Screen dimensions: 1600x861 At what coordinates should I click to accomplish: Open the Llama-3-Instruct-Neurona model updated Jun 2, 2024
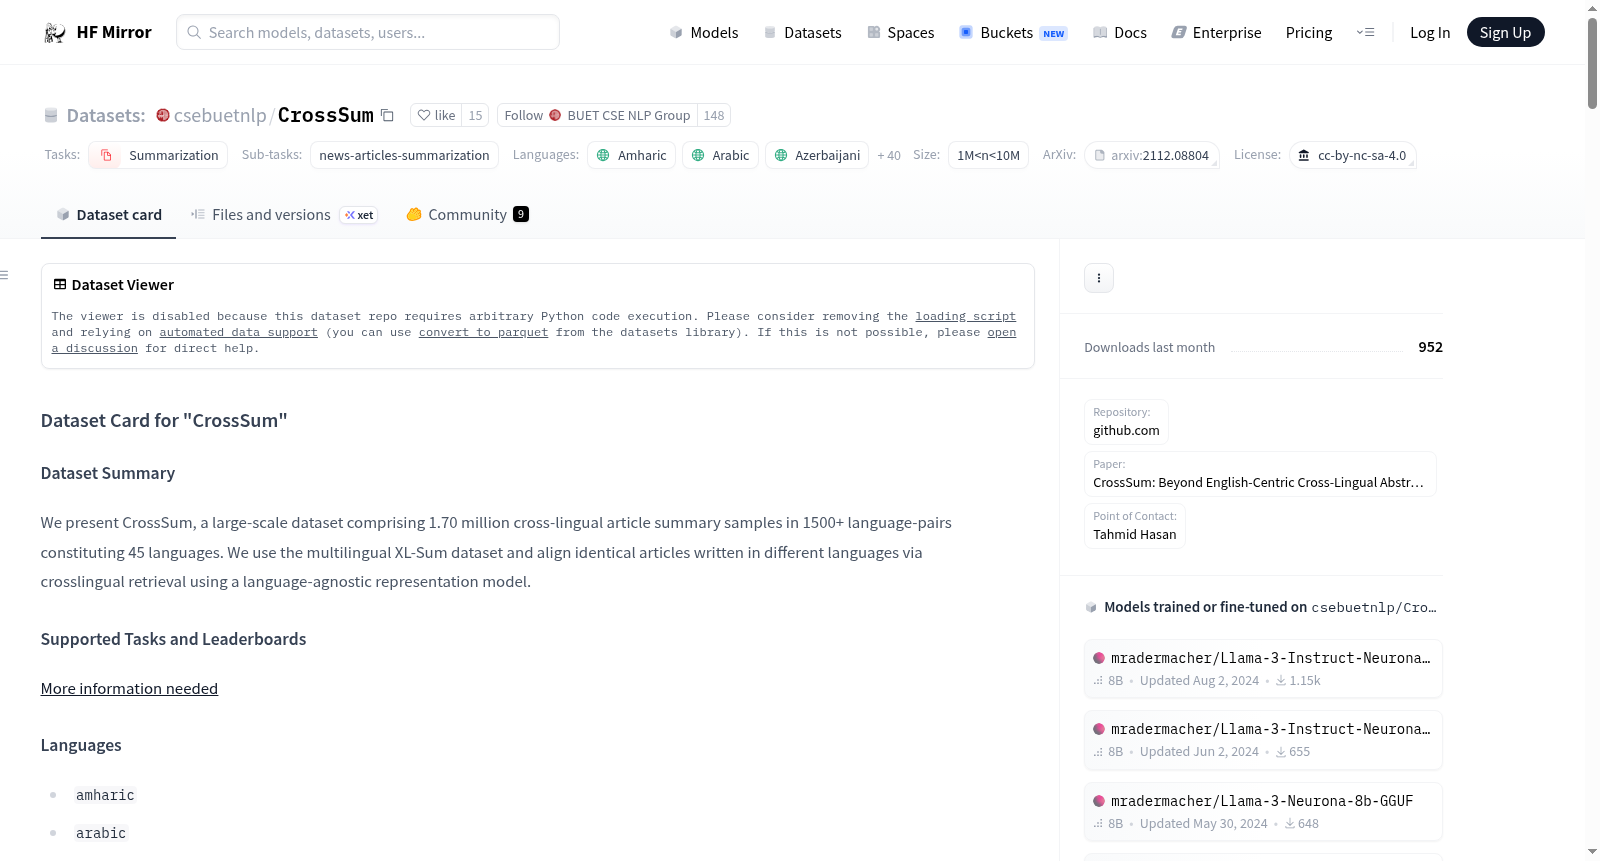[x=1263, y=740]
